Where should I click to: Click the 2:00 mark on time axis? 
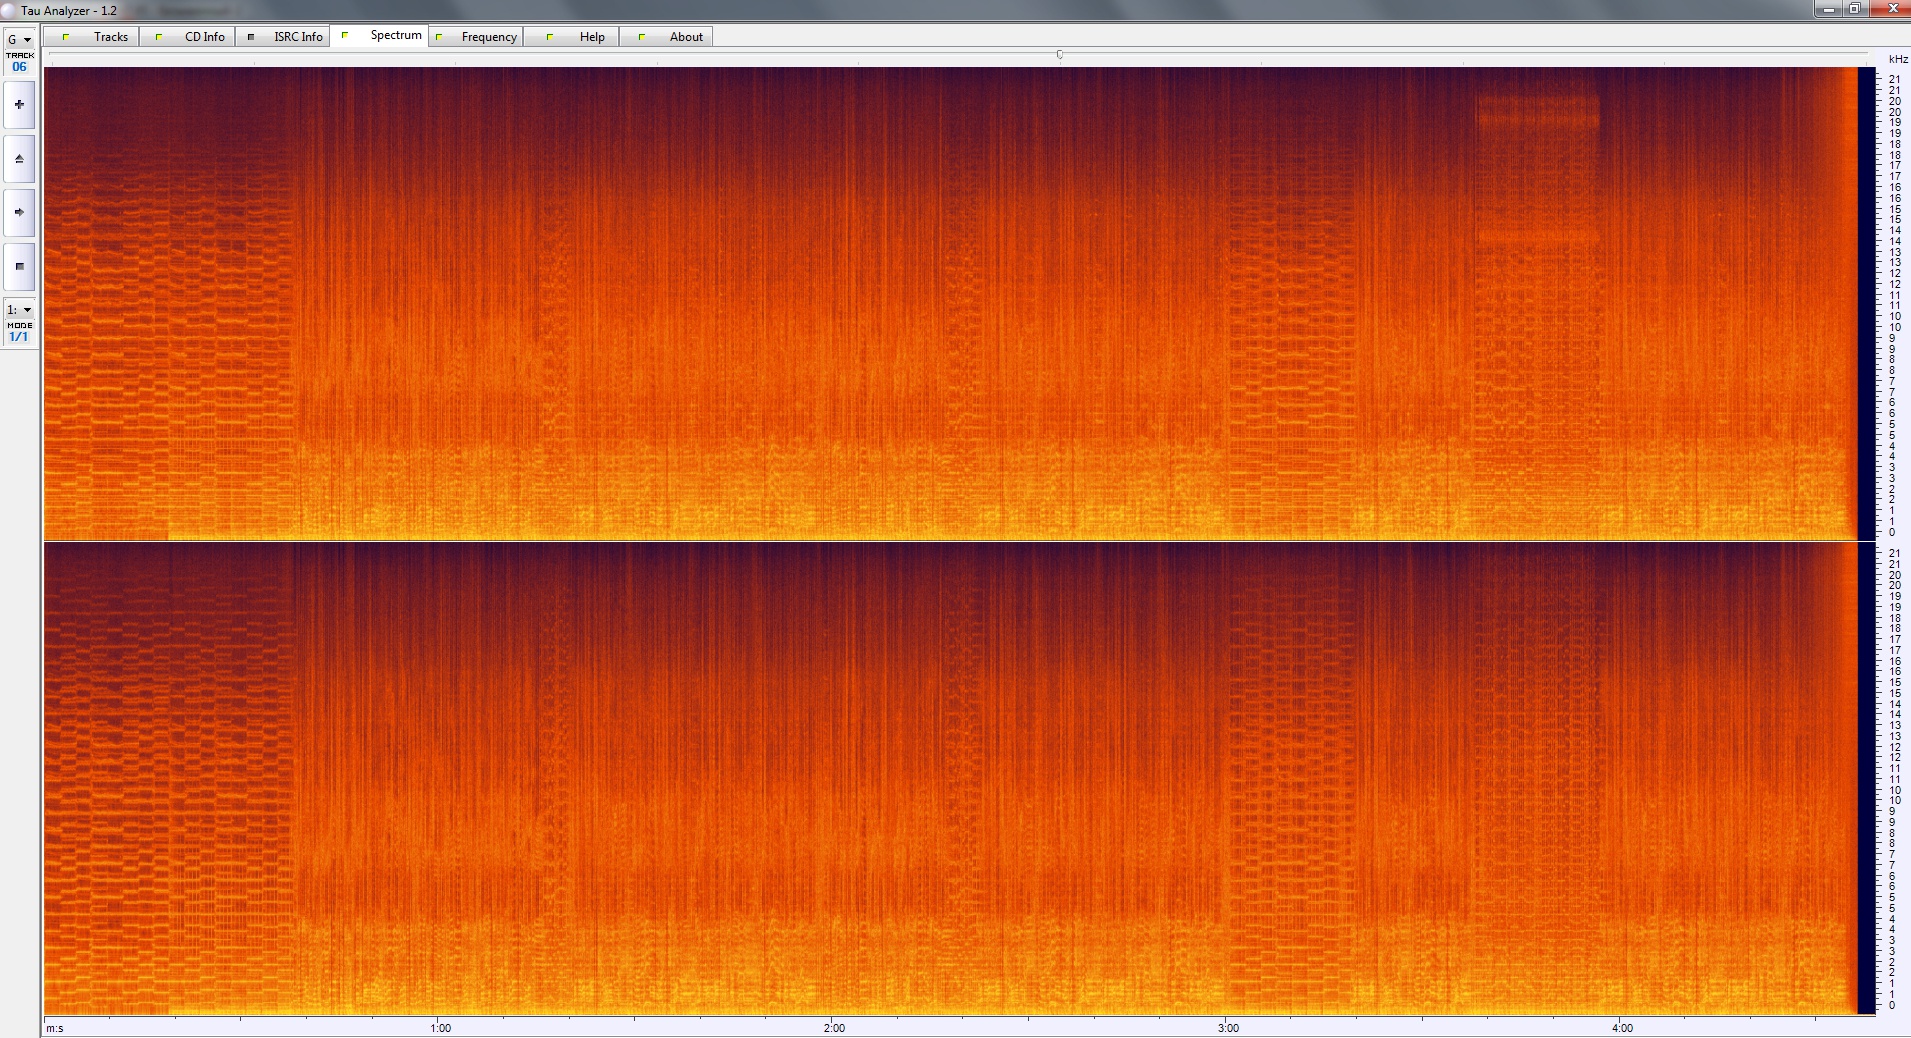(x=834, y=1028)
